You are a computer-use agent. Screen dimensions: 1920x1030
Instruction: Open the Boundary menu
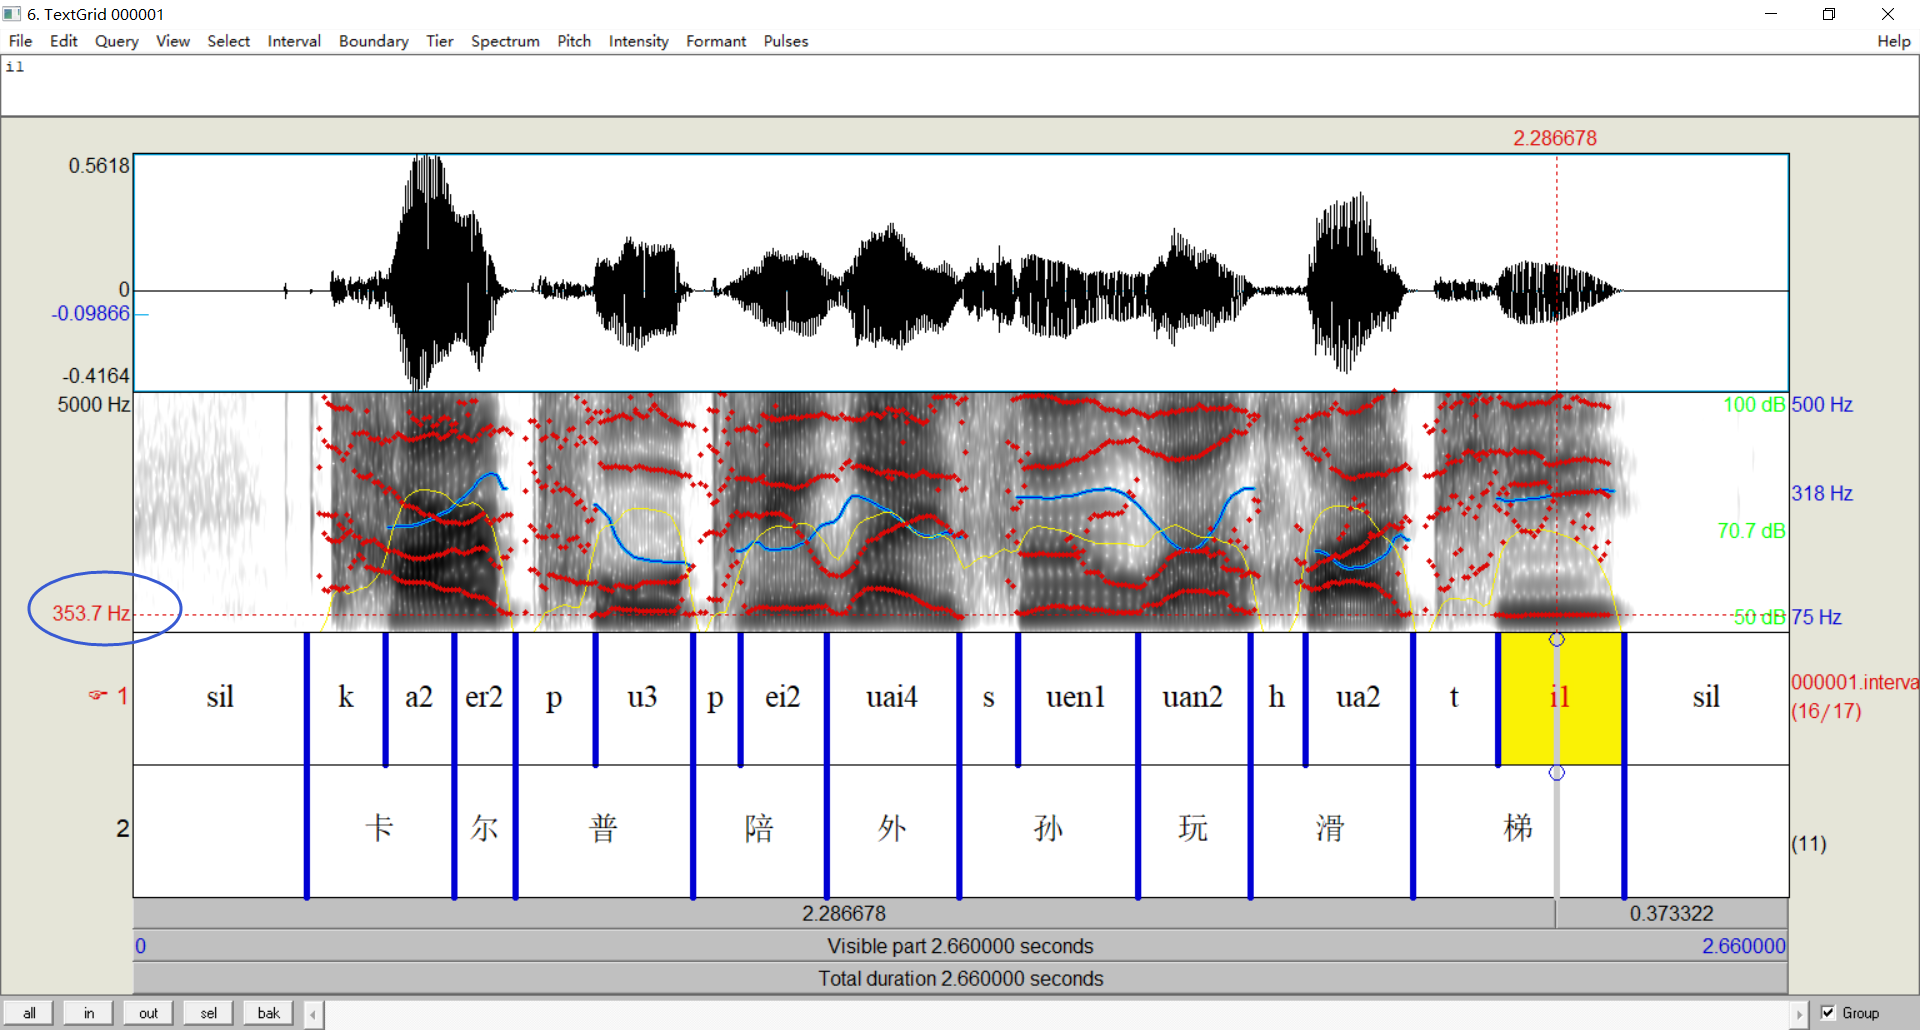374,41
